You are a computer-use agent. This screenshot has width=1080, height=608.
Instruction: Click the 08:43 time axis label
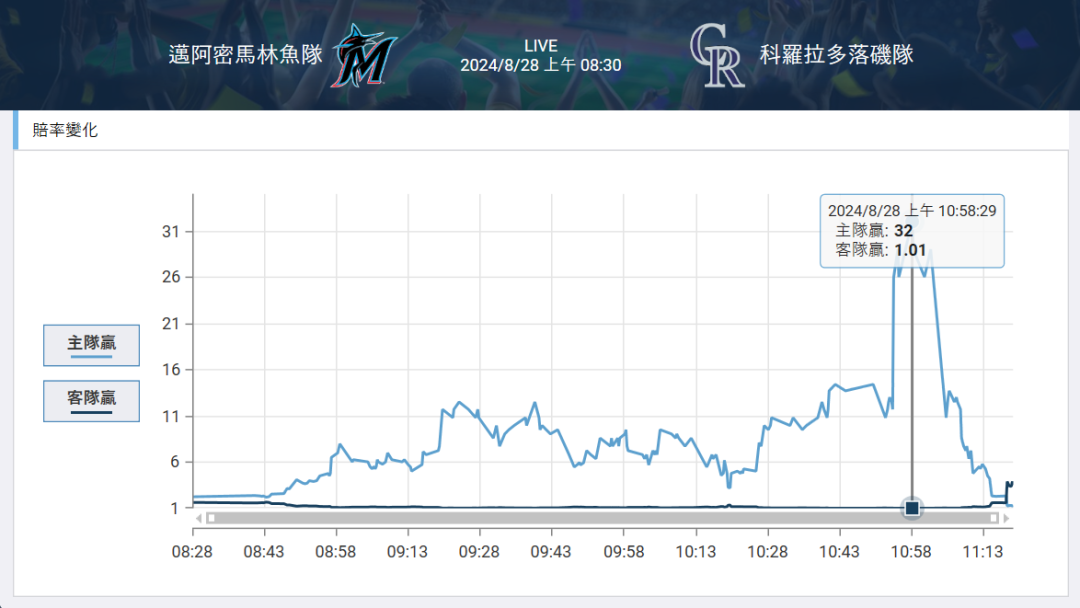click(264, 552)
